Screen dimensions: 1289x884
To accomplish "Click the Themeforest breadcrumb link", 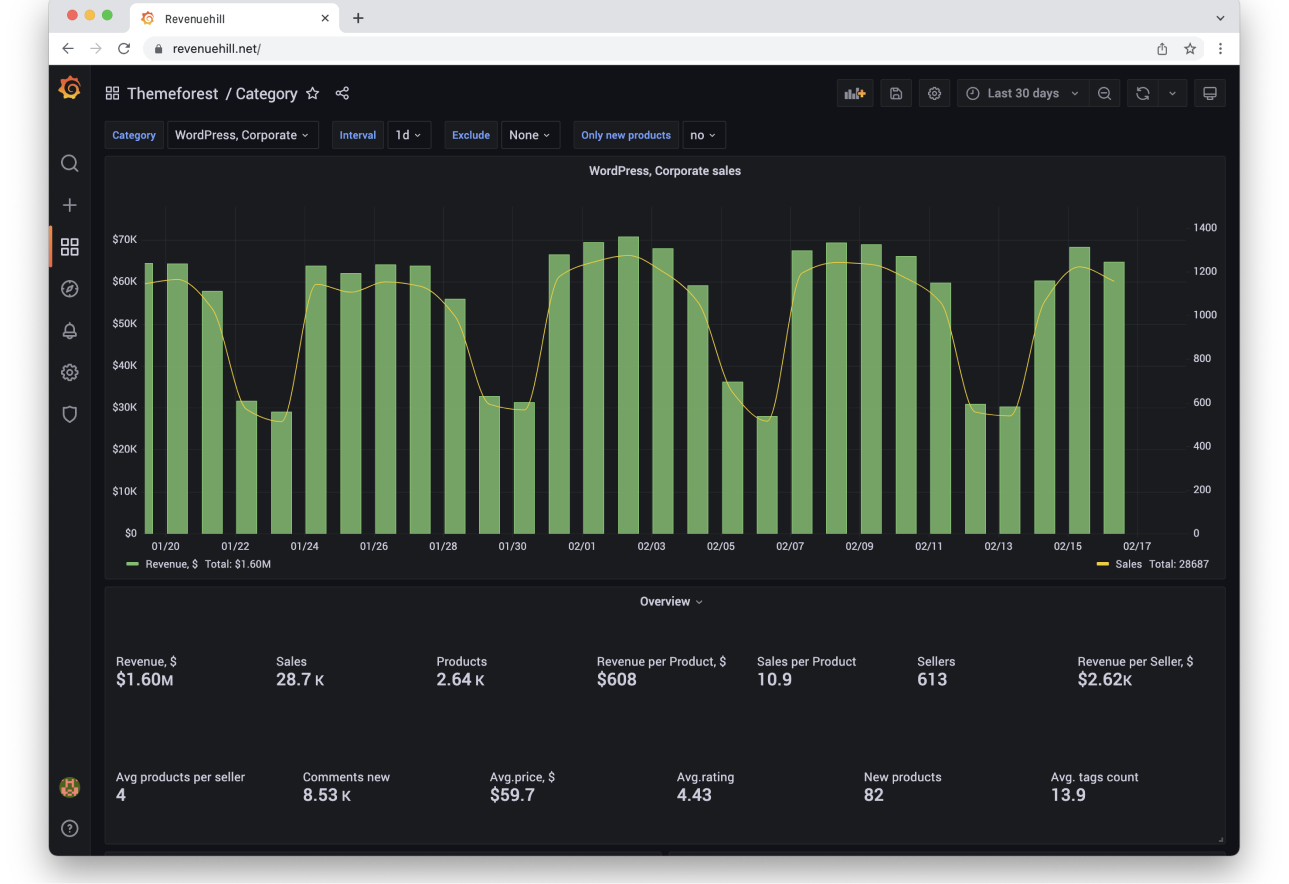I will 172,93.
